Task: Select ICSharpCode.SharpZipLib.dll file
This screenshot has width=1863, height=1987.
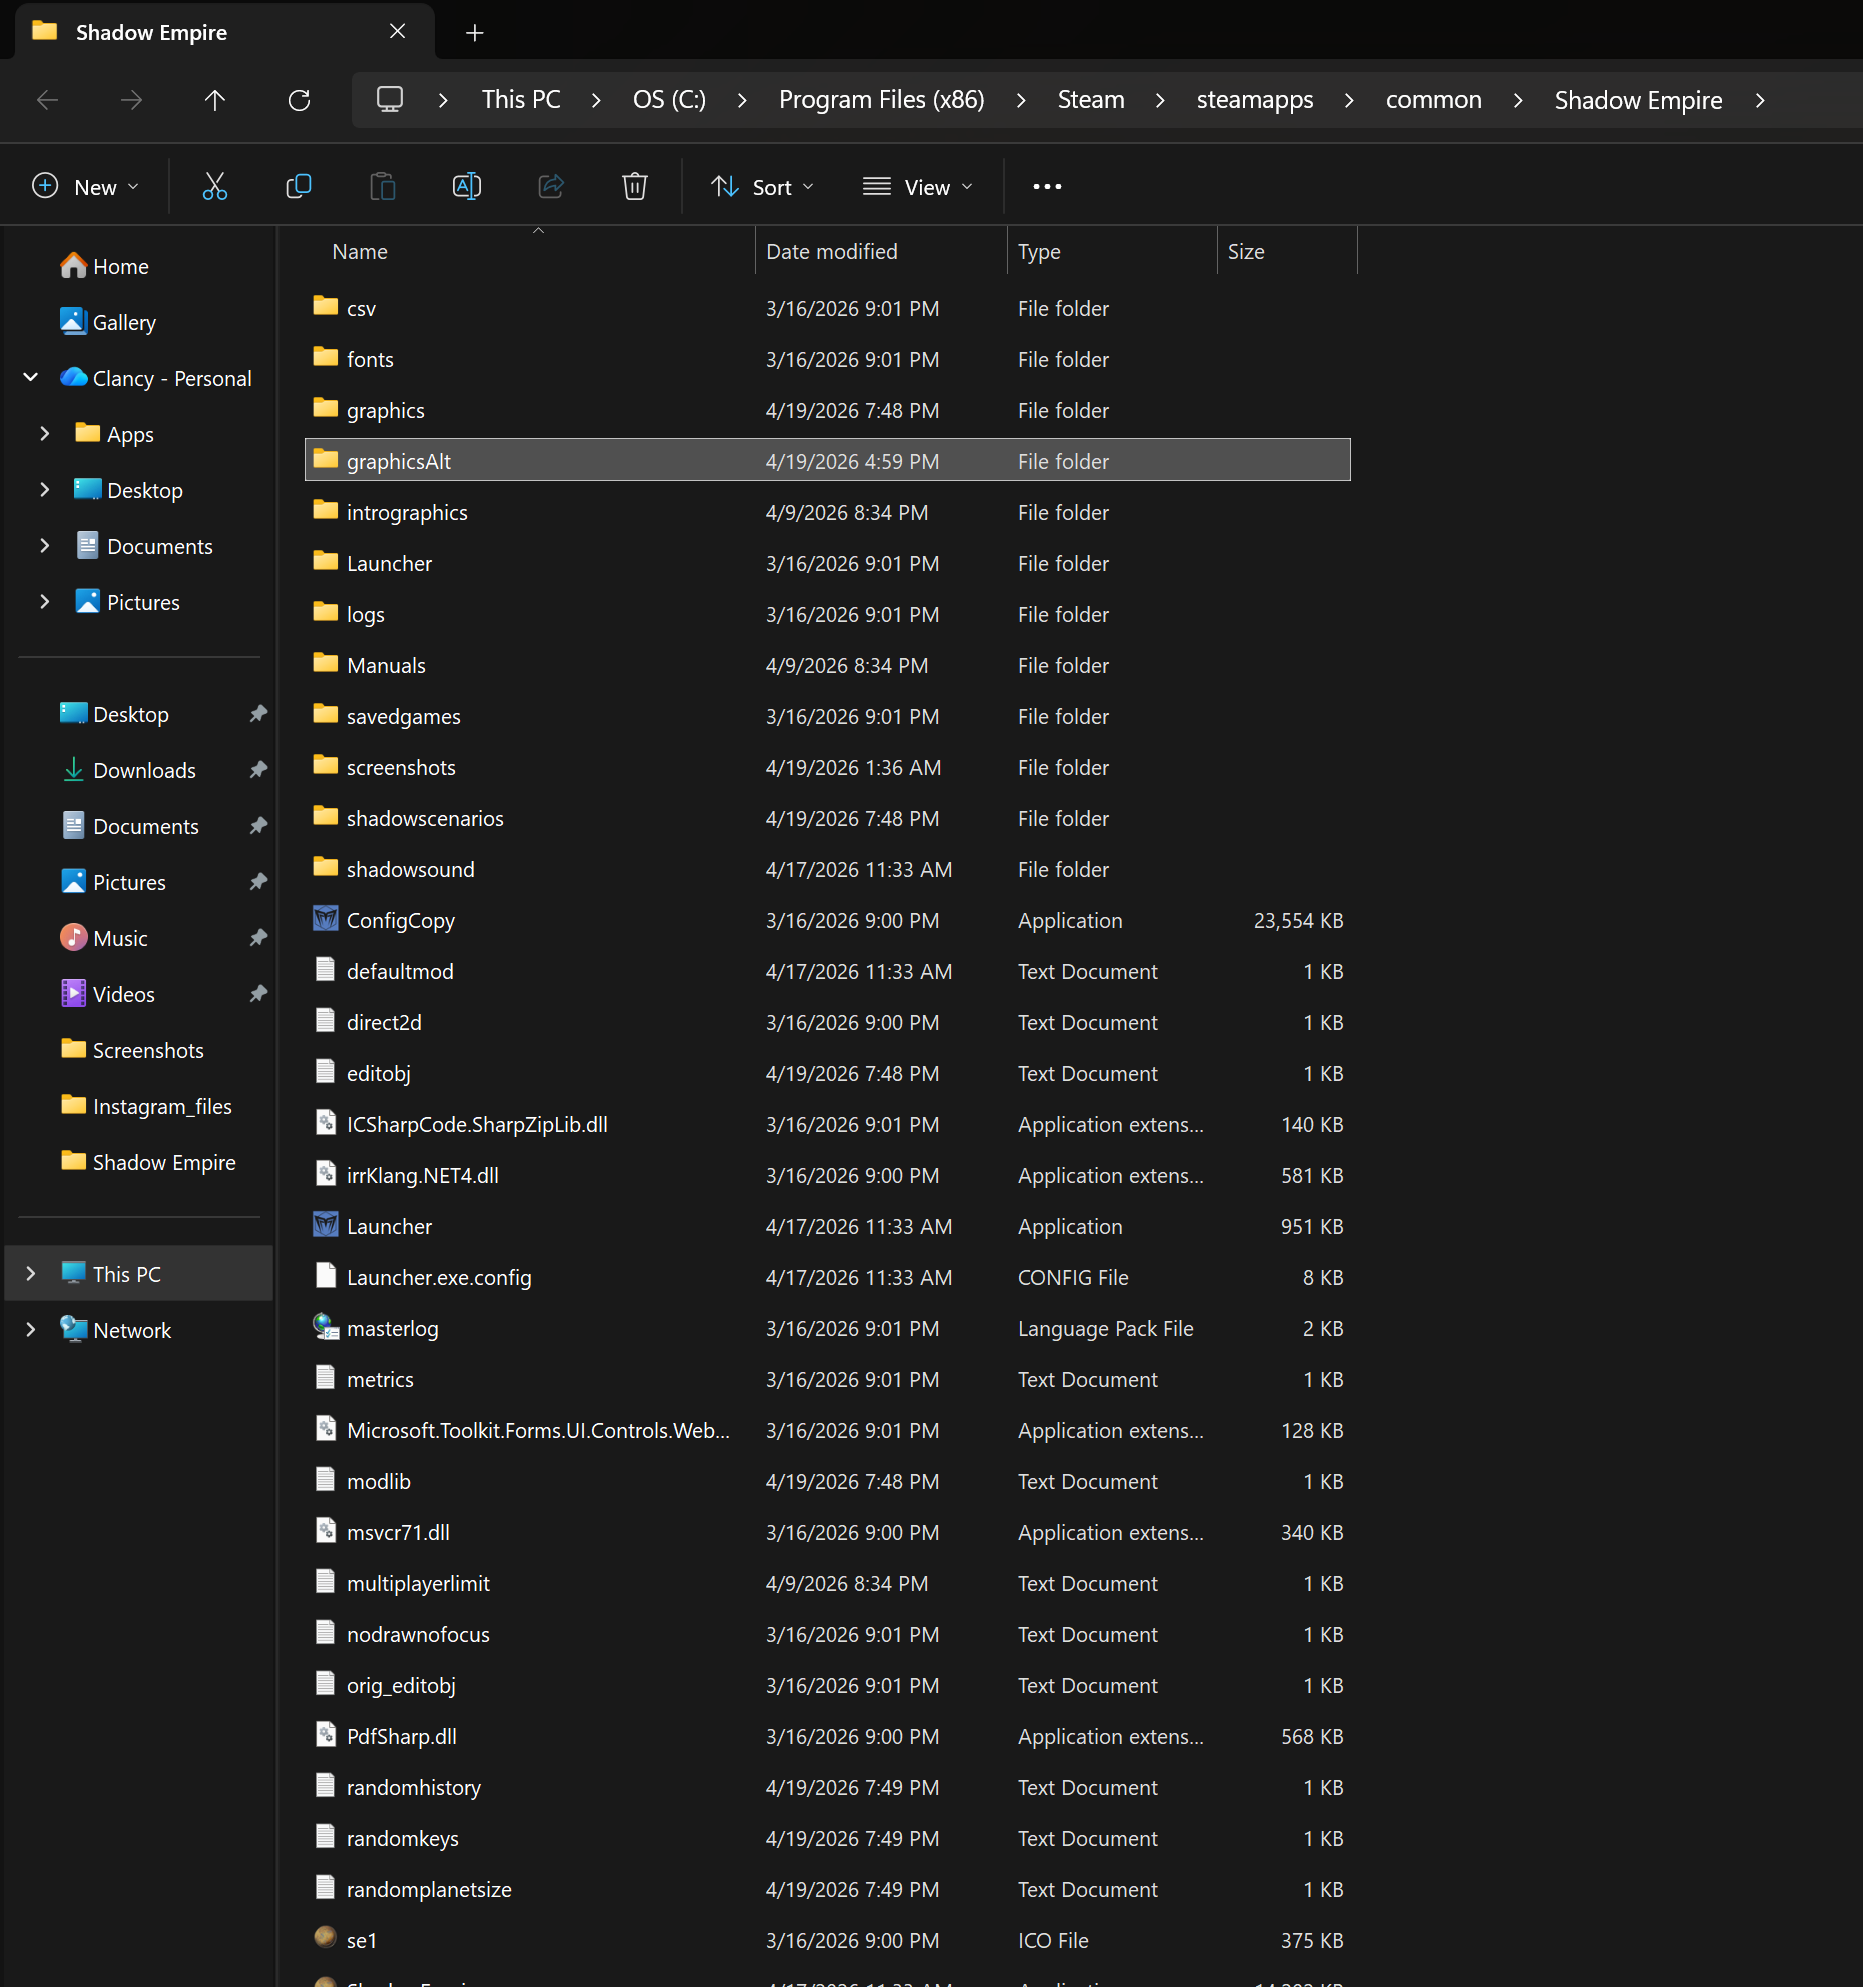Action: pyautogui.click(x=827, y=1123)
